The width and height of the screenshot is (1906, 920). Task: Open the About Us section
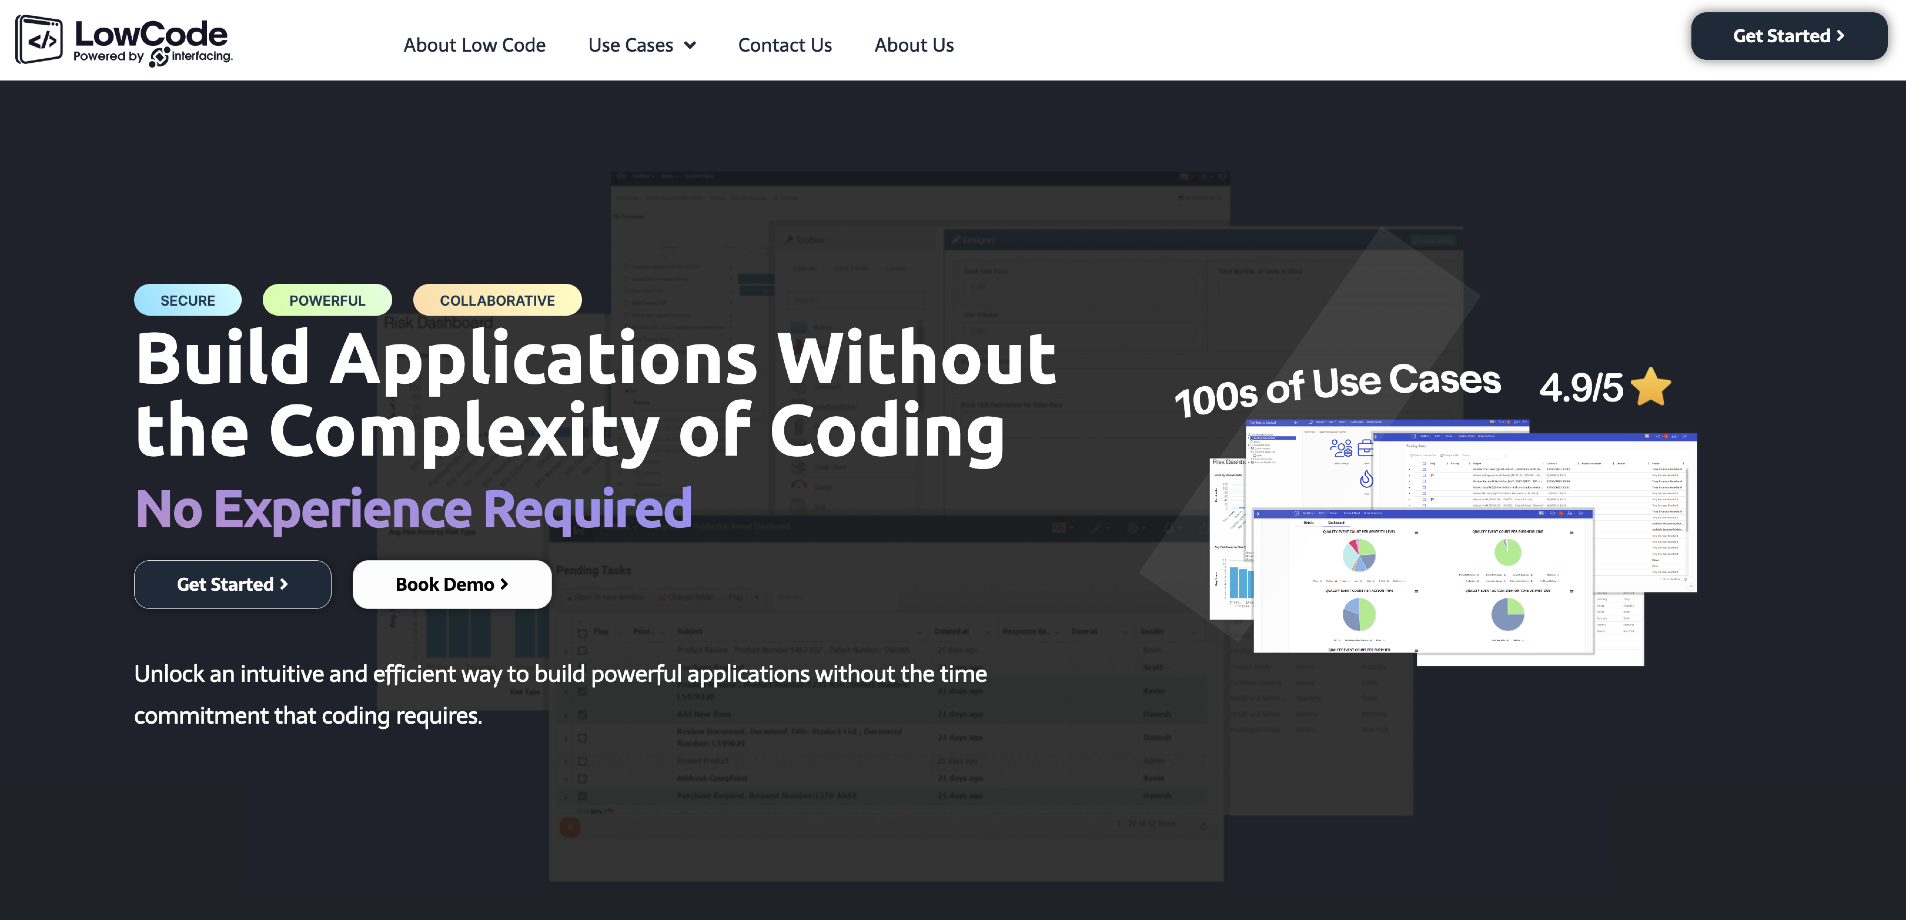913,45
